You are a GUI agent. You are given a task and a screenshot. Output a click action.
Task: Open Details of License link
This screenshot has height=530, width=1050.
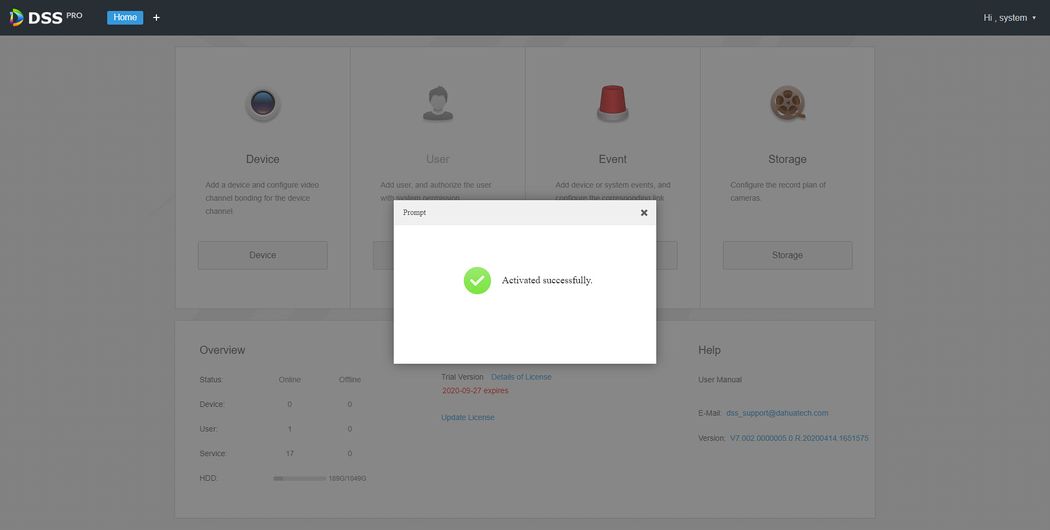(521, 377)
